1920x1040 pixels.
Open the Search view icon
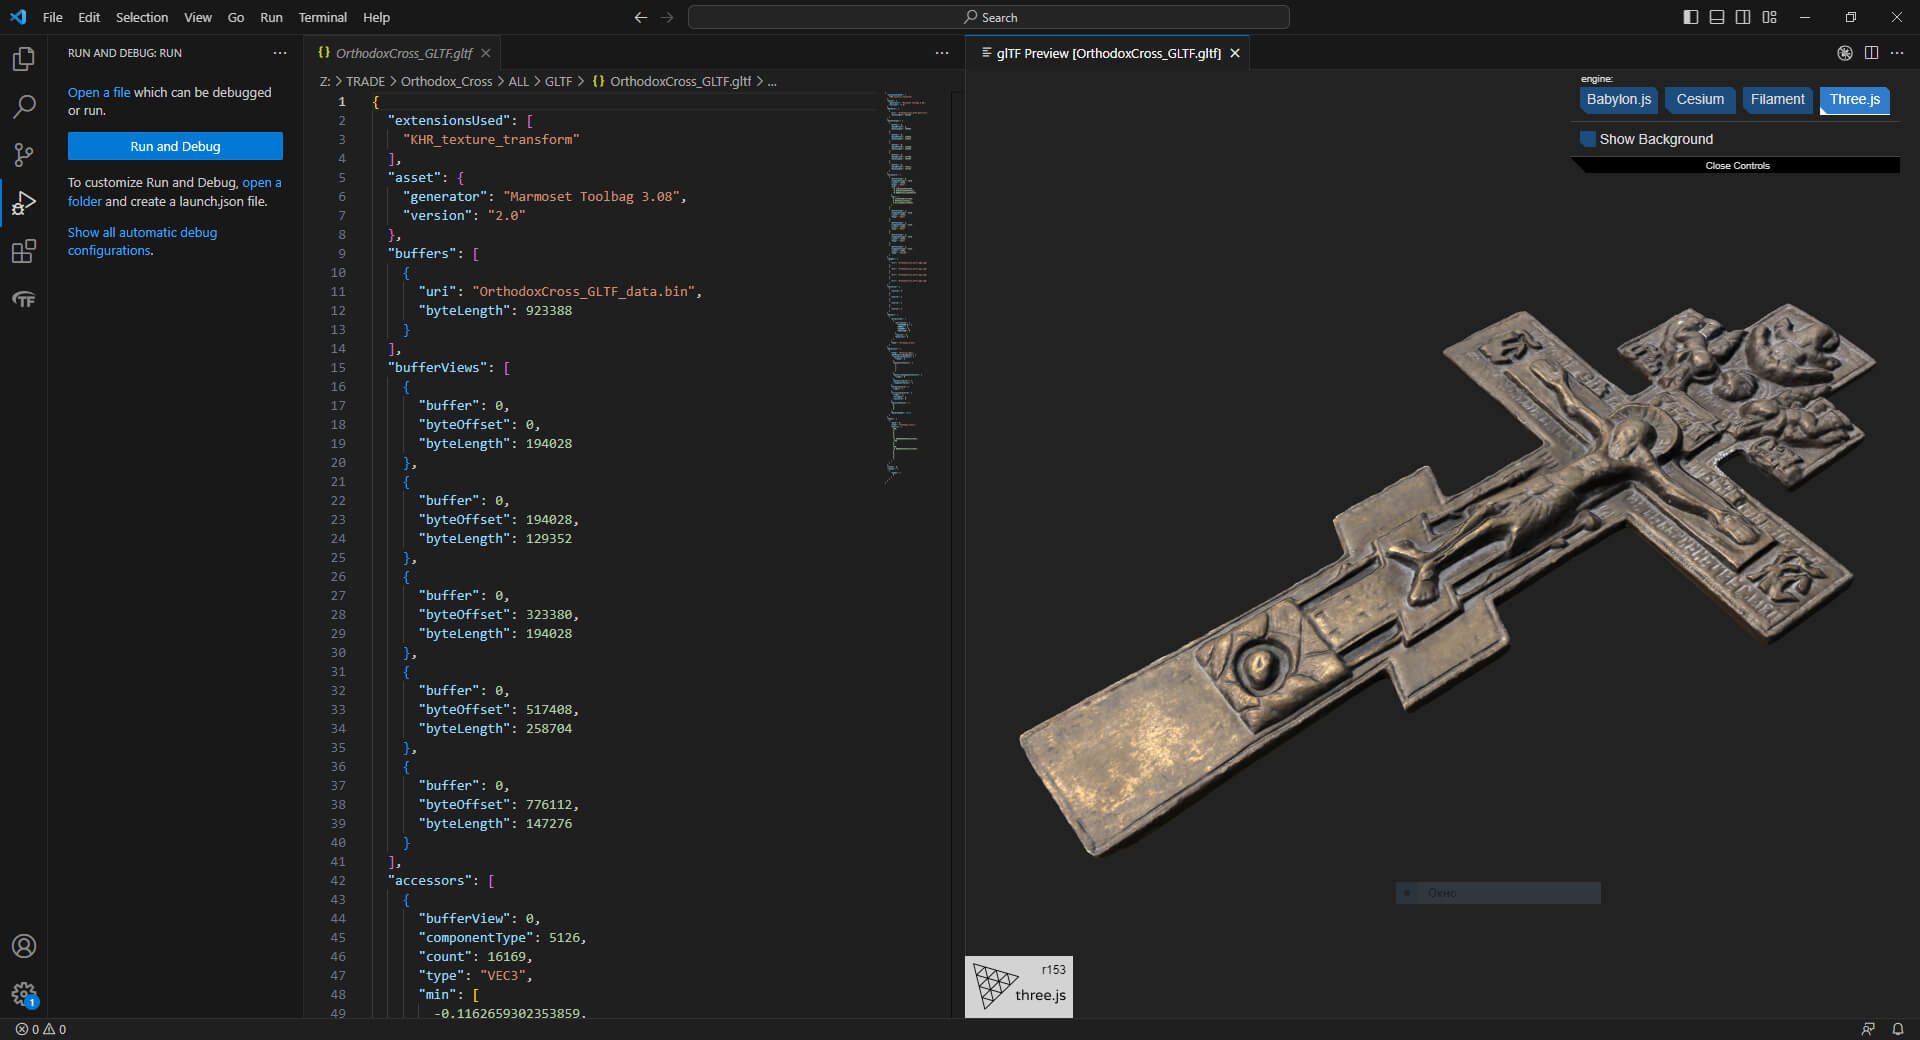24,106
